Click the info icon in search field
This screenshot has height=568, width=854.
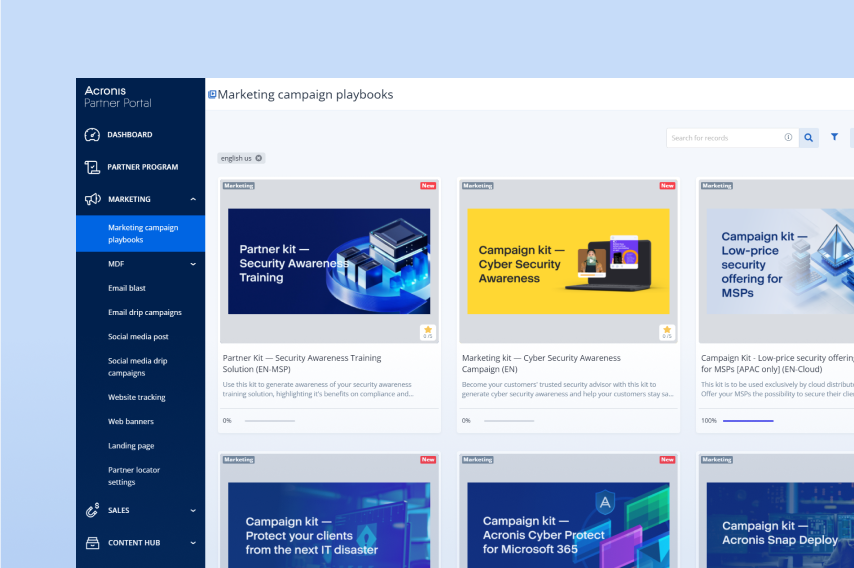788,137
